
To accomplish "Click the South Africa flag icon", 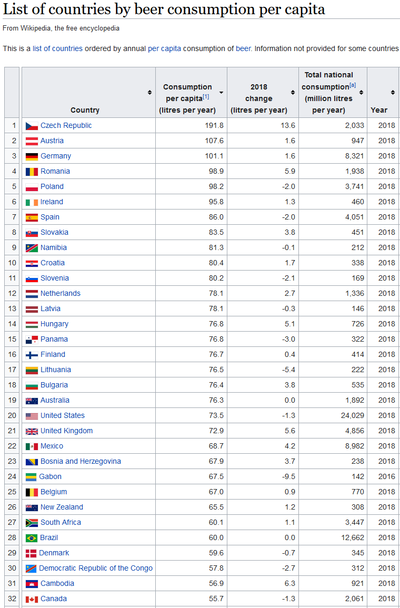I will tap(32, 523).
